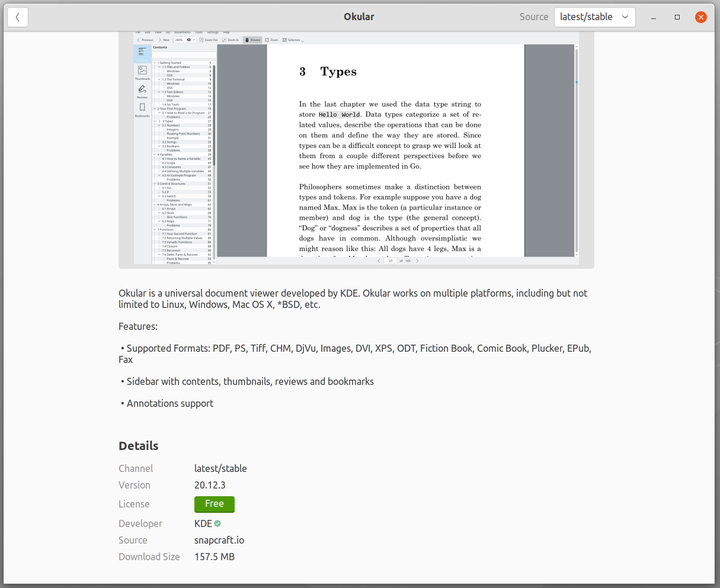Image resolution: width=720 pixels, height=588 pixels.
Task: Click the License label in Details
Action: (x=134, y=504)
